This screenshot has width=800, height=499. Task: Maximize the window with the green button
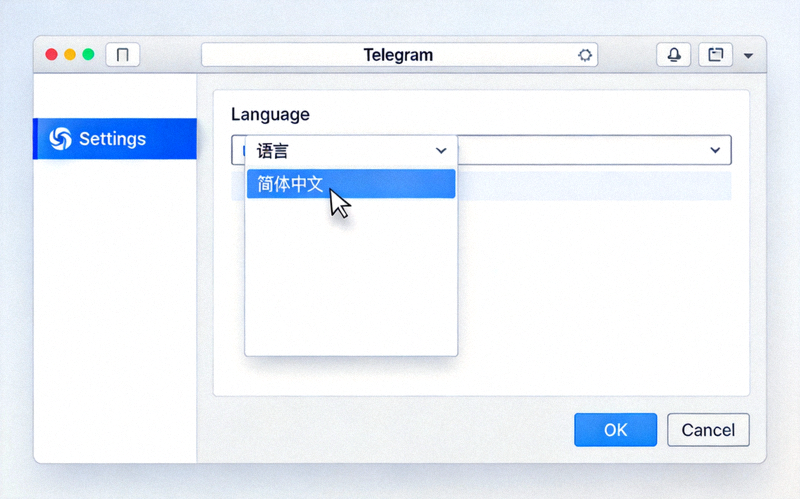[x=88, y=55]
